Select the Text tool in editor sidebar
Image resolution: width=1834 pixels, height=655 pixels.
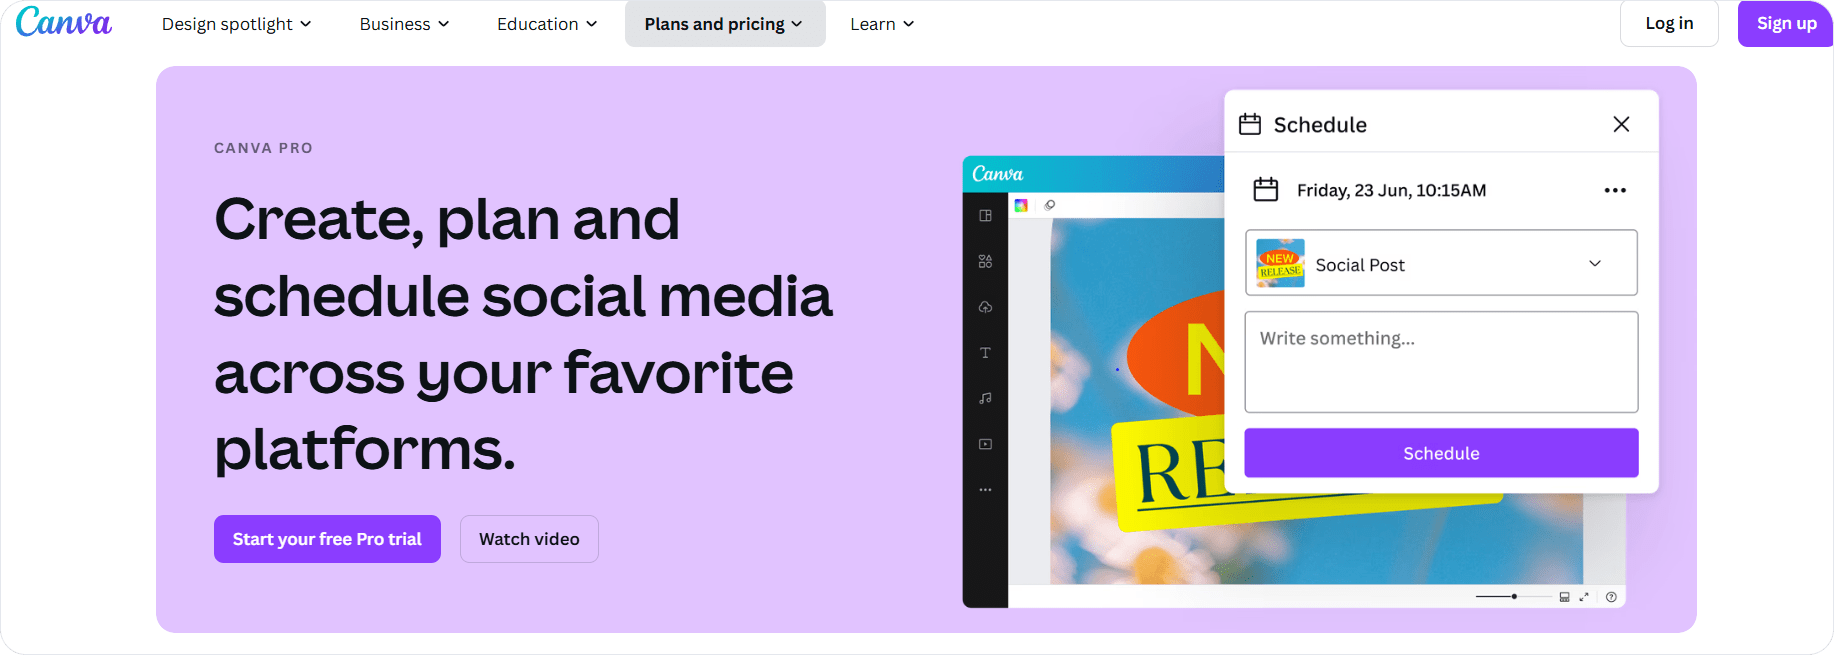tap(985, 353)
